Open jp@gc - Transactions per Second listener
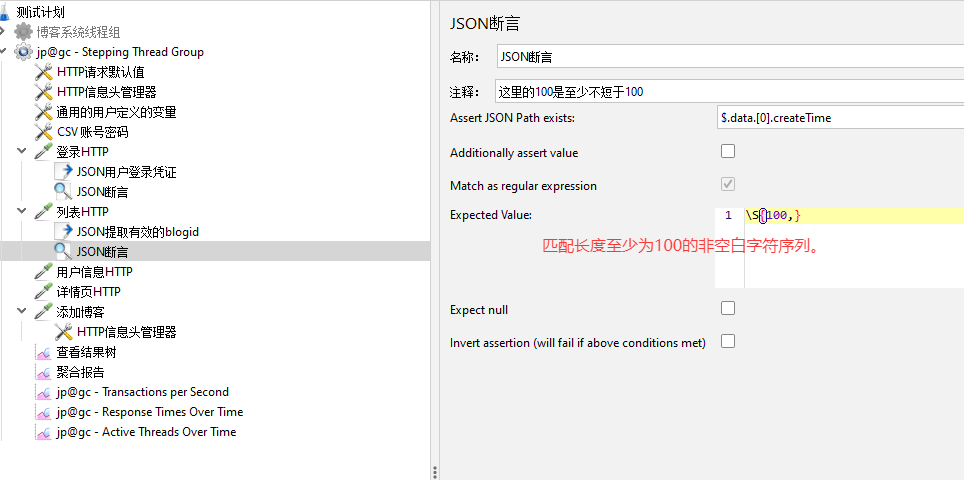This screenshot has height=480, width=964. (143, 392)
